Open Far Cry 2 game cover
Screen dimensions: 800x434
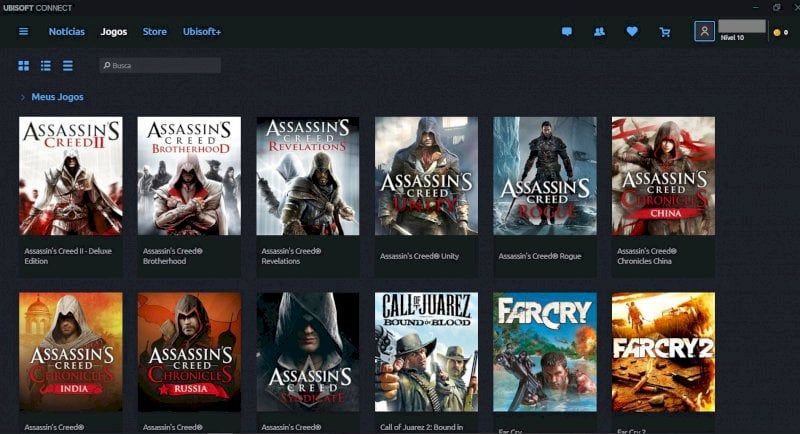coord(663,352)
